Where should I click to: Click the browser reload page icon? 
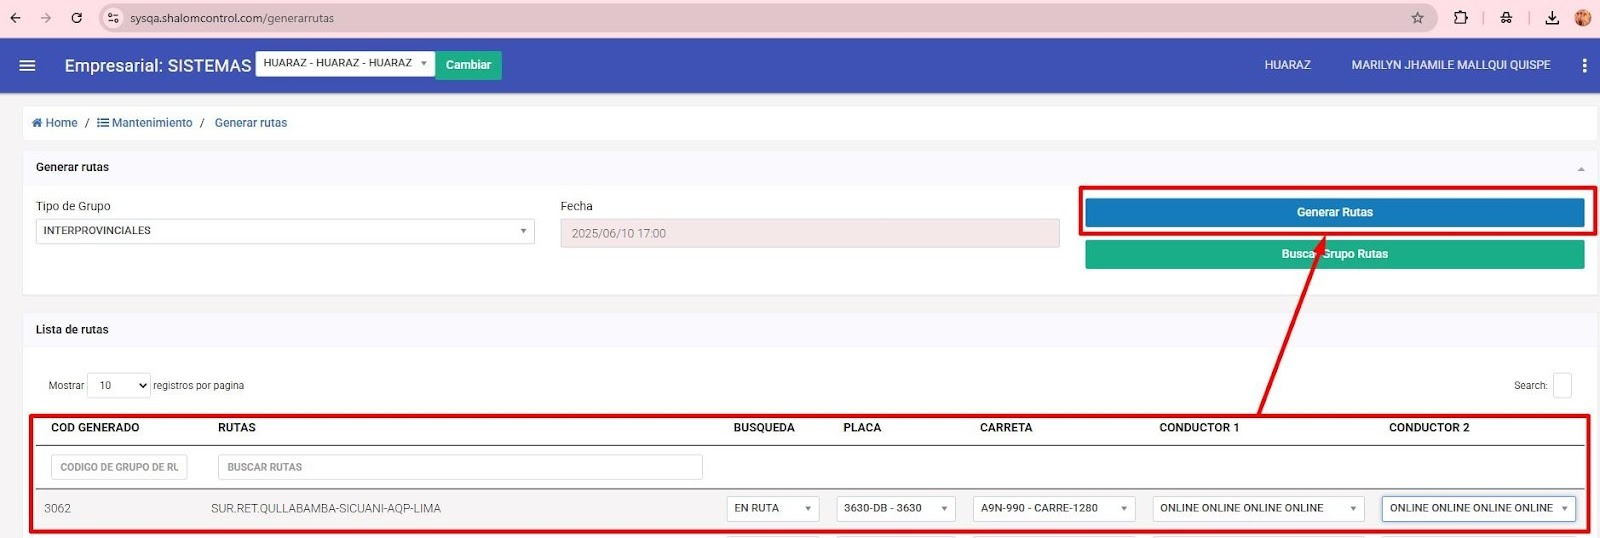click(77, 18)
